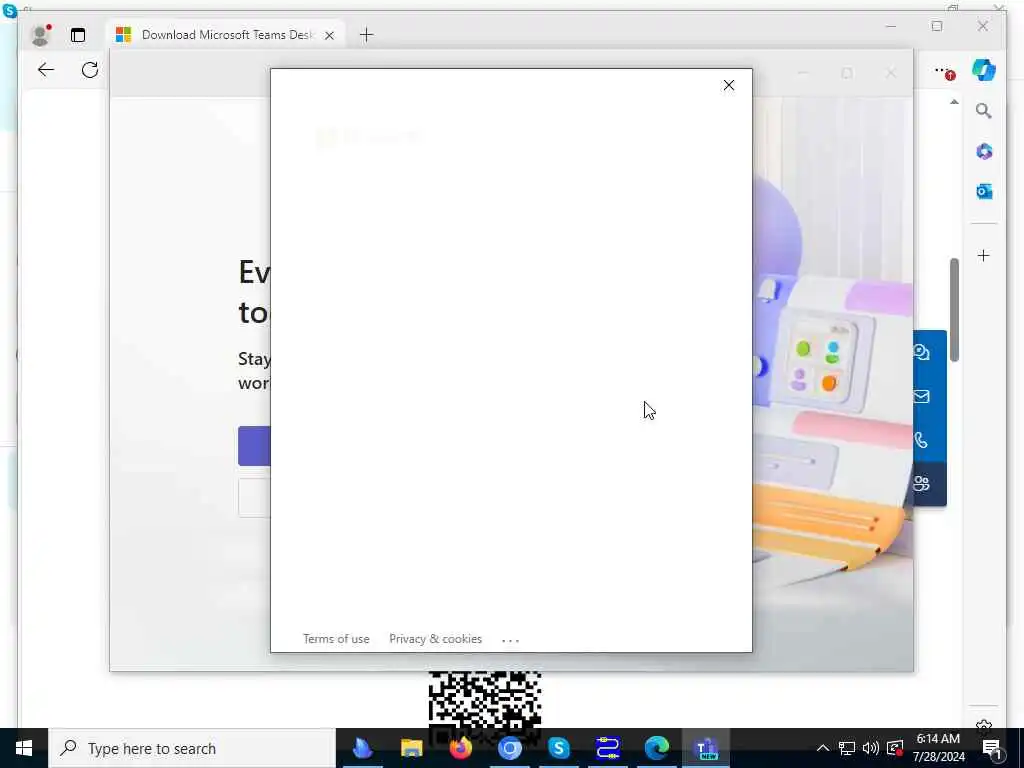Image resolution: width=1024 pixels, height=768 pixels.
Task: Open Privacy & cookies link
Action: click(x=436, y=639)
